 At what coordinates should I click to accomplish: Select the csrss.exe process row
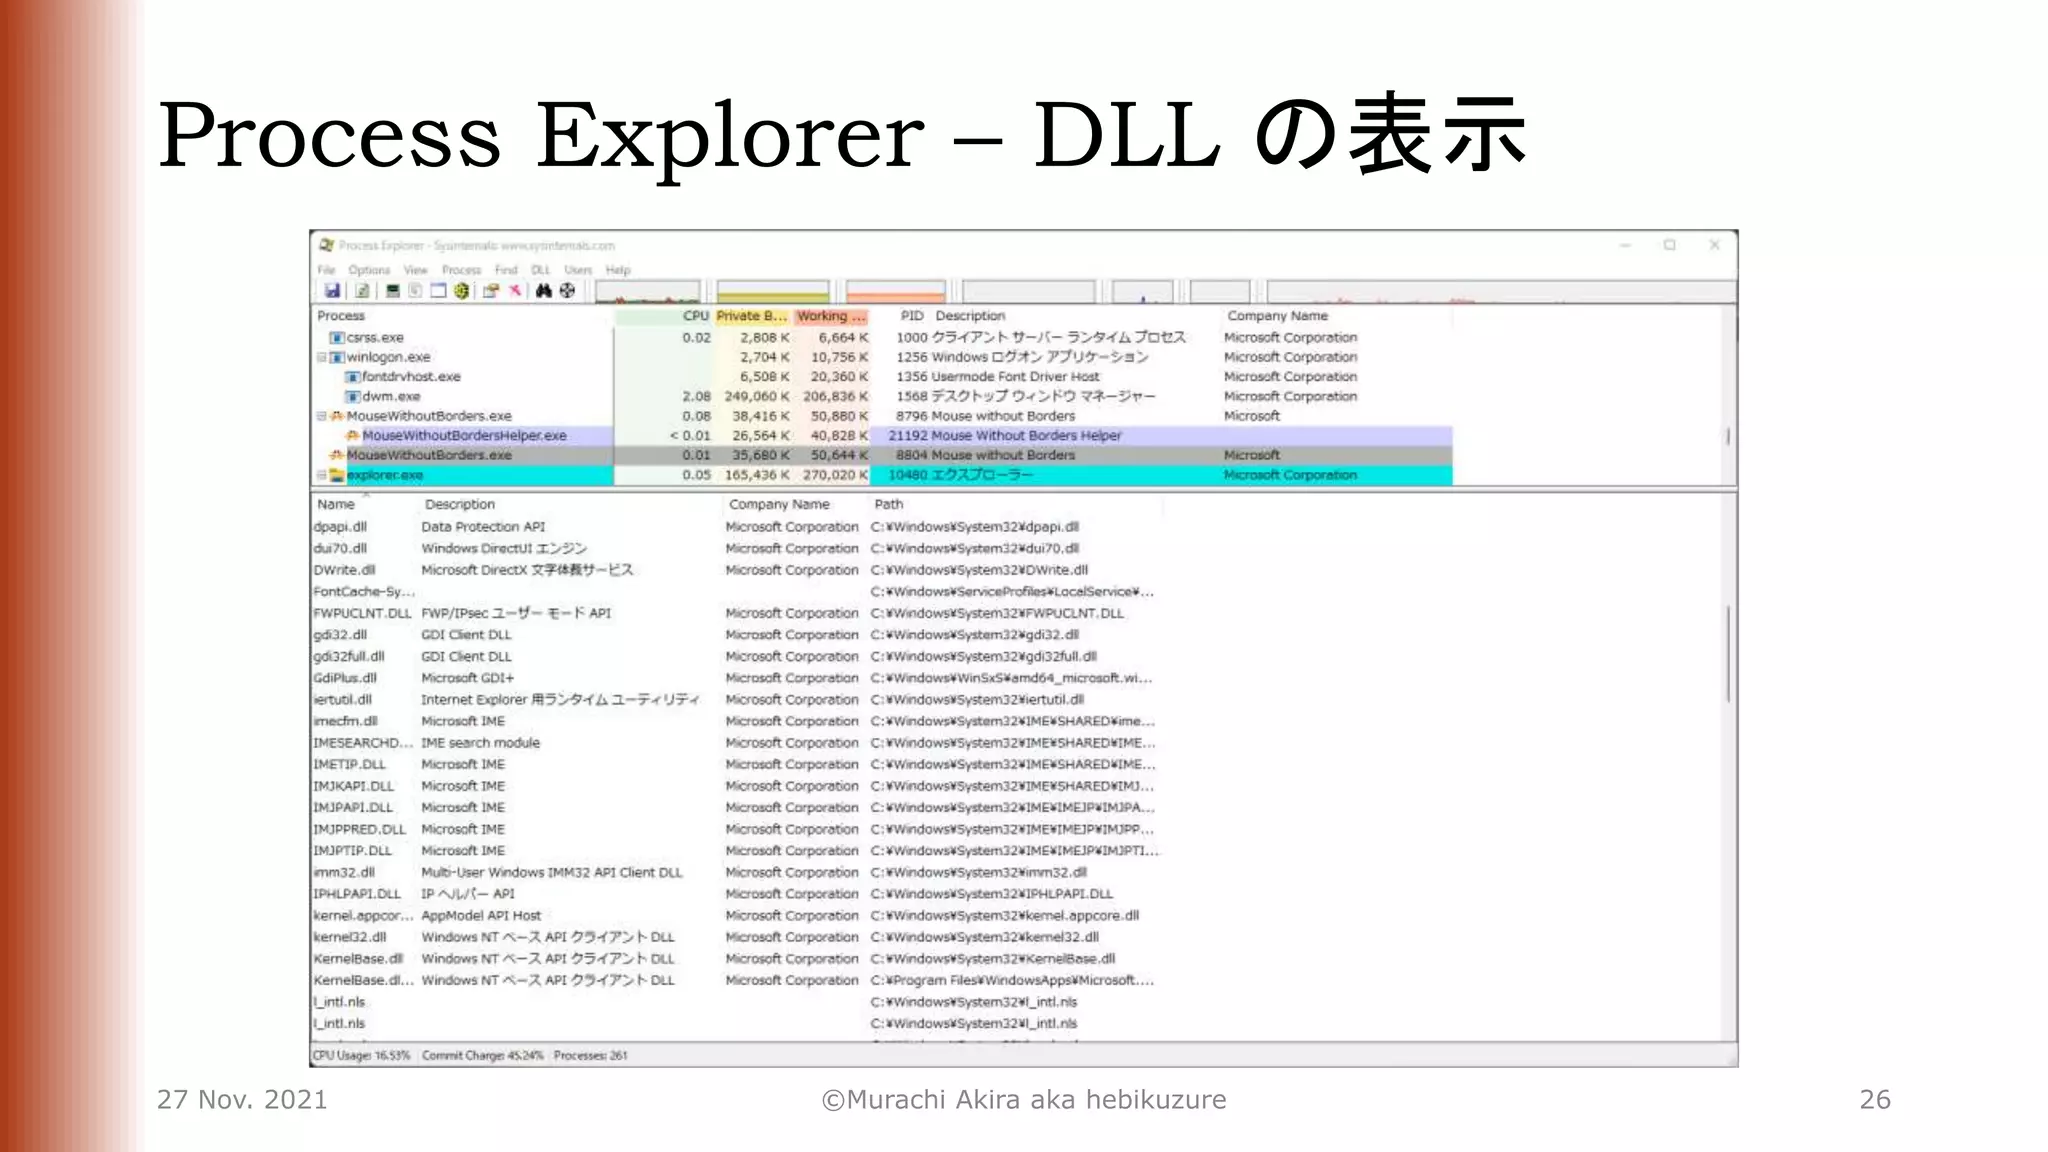(882, 338)
